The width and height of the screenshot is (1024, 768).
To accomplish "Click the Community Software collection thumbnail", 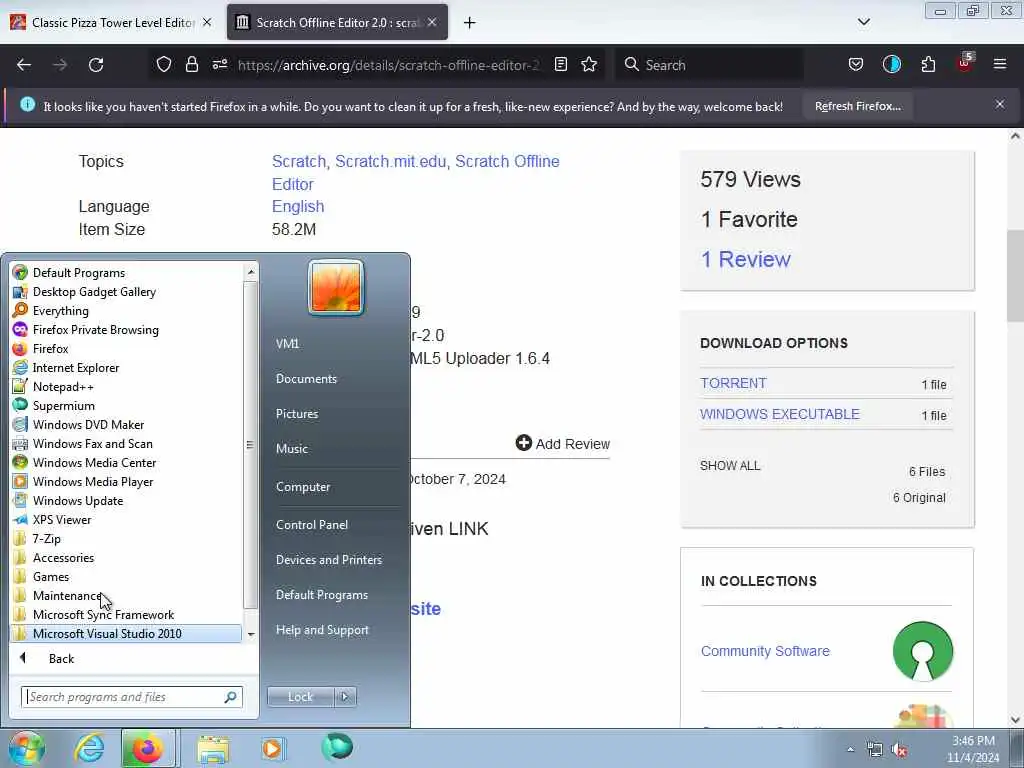I will (923, 651).
